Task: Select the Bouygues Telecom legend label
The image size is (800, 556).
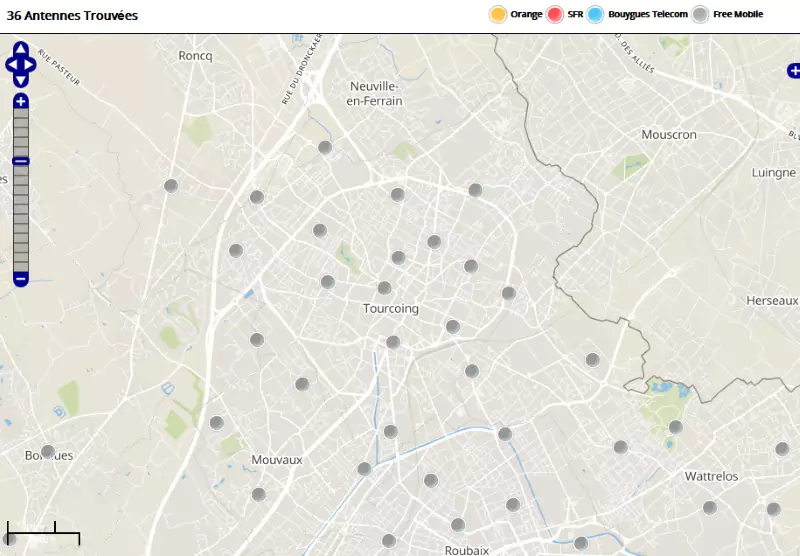Action: [x=648, y=14]
